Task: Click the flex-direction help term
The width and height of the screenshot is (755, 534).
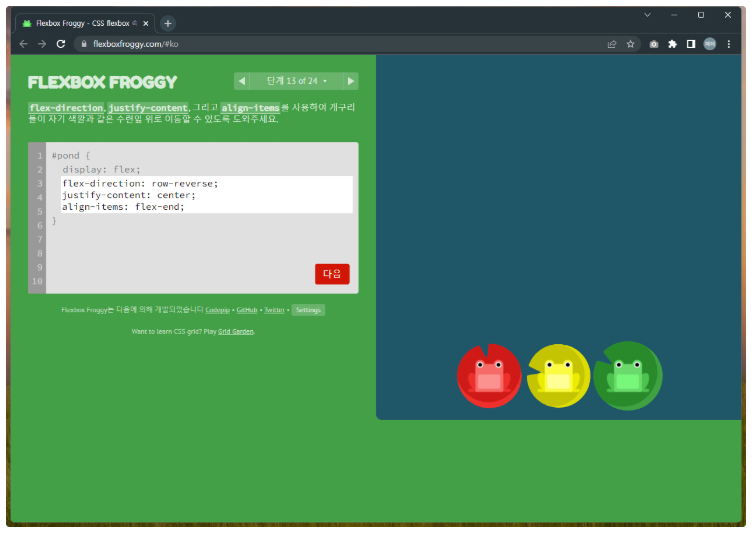Action: [x=66, y=108]
